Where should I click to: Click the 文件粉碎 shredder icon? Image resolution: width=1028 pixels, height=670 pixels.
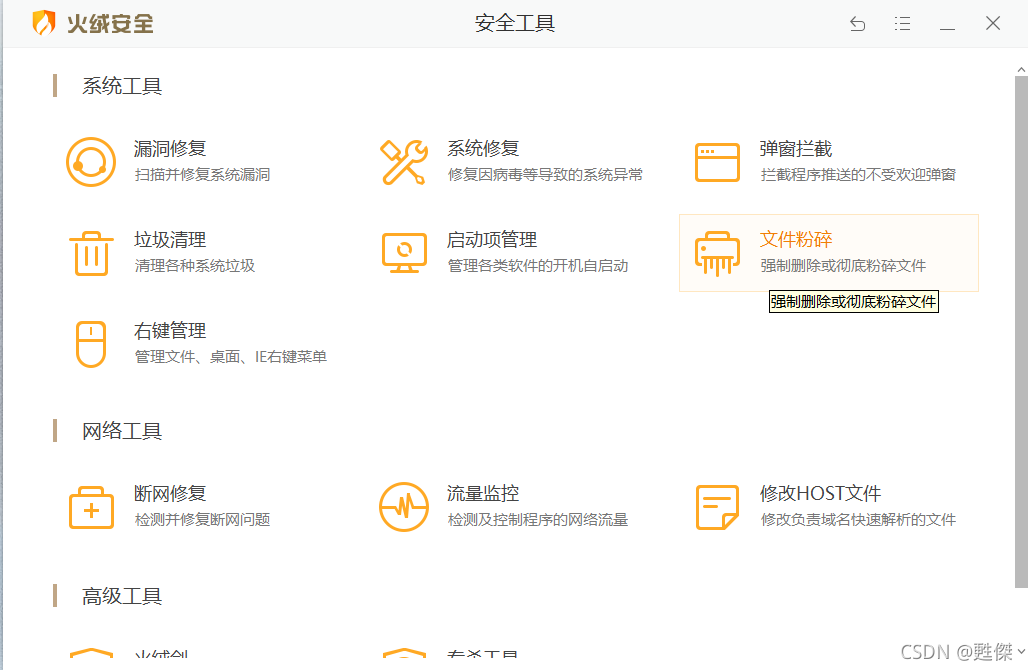(717, 253)
